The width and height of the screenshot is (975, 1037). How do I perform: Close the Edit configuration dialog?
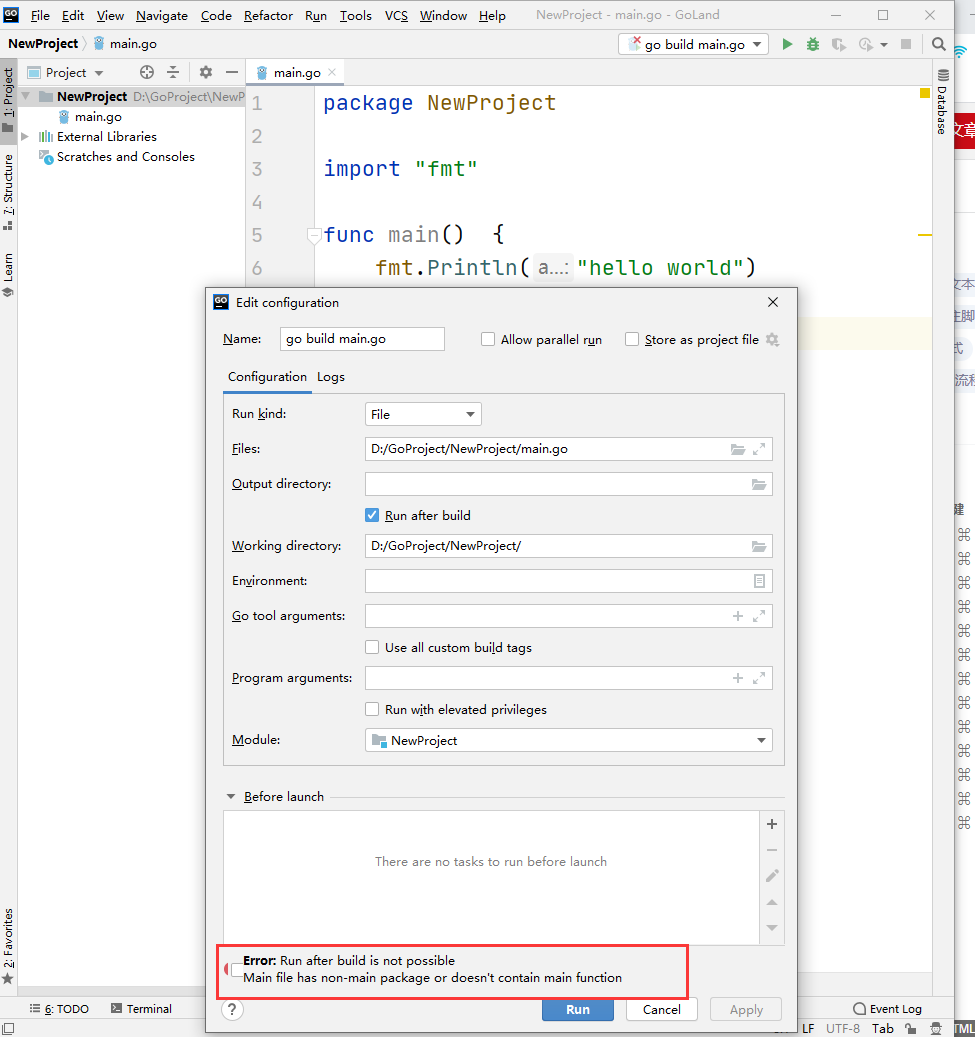(773, 302)
